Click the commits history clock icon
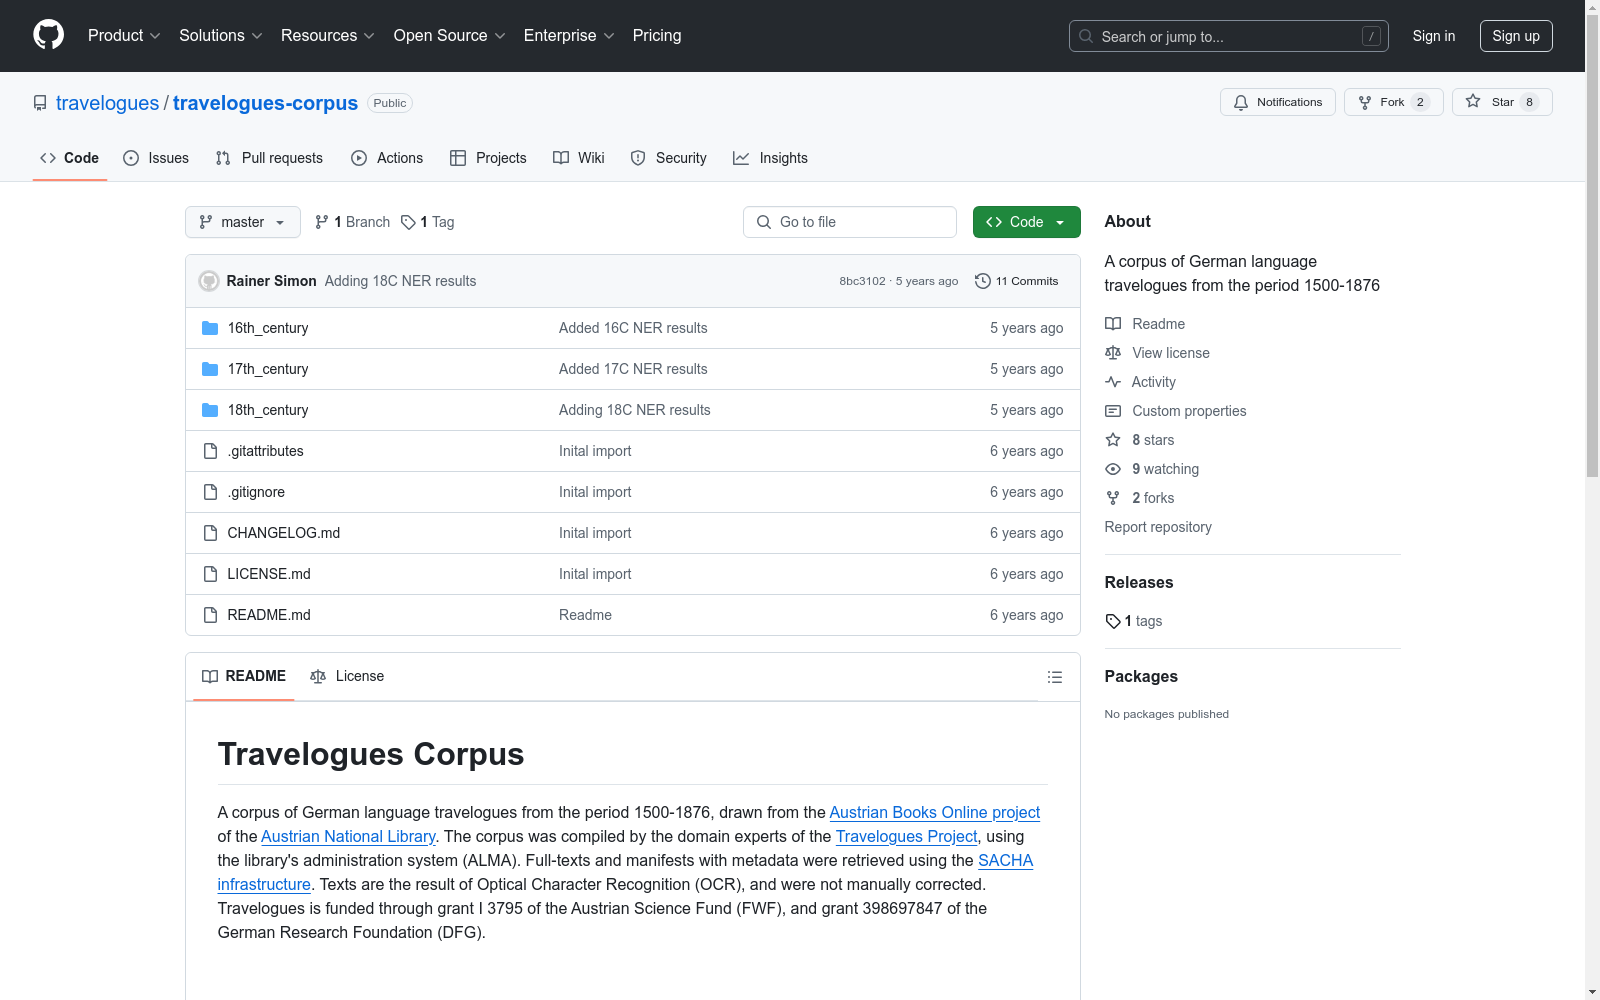This screenshot has width=1600, height=1000. [983, 281]
